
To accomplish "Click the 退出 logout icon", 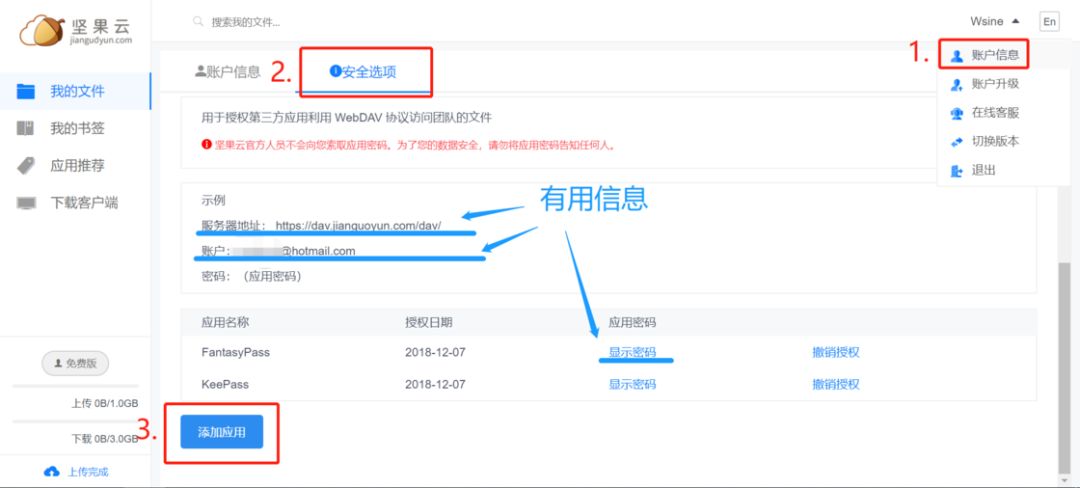I will click(957, 171).
